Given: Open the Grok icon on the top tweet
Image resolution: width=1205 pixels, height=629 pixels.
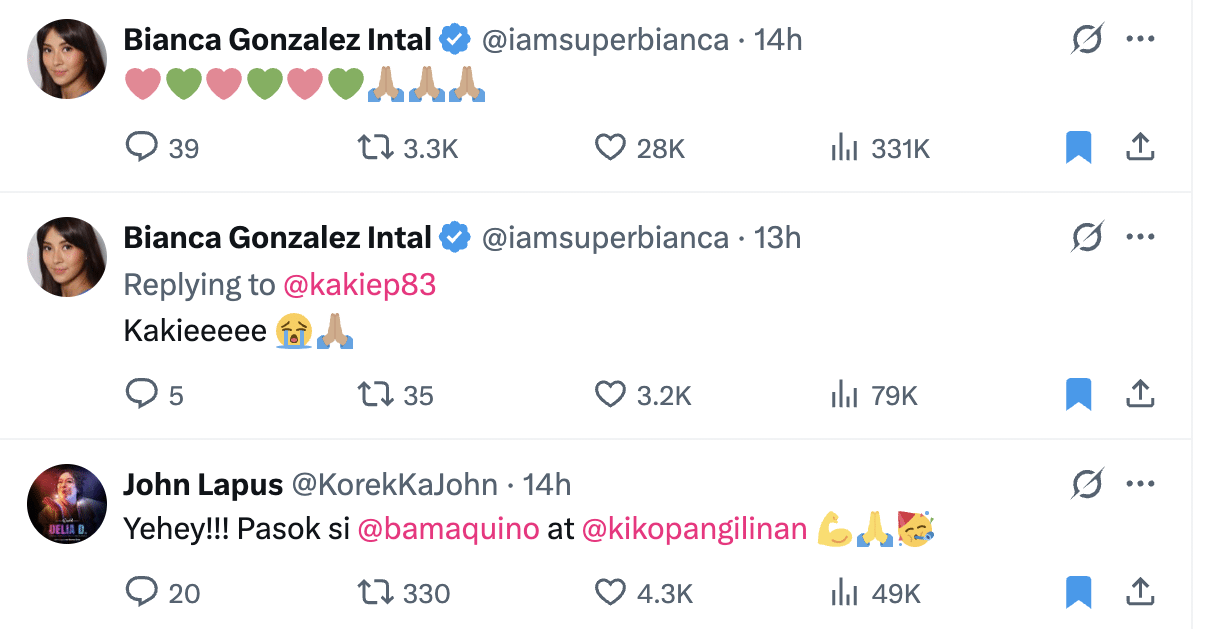Looking at the screenshot, I should 1088,39.
